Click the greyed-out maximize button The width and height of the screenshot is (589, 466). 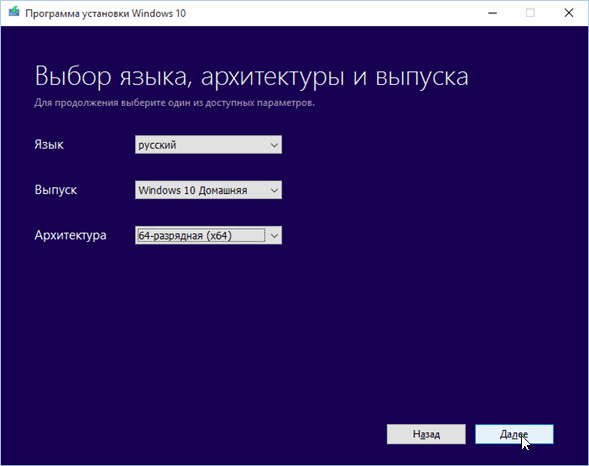530,13
